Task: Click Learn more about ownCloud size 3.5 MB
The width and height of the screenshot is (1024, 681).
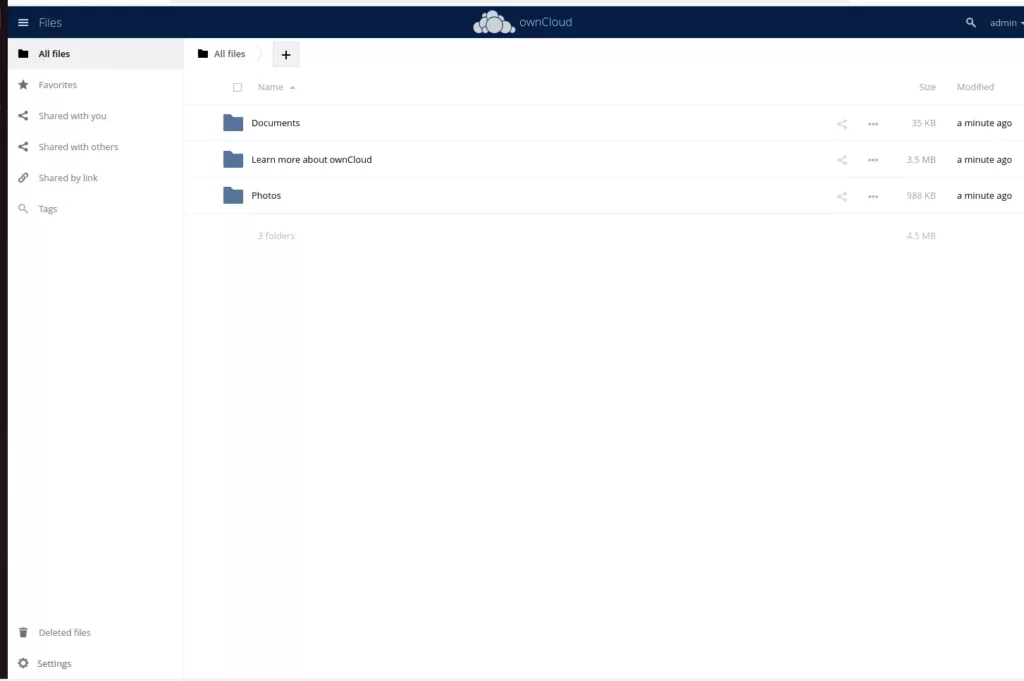Action: [921, 159]
